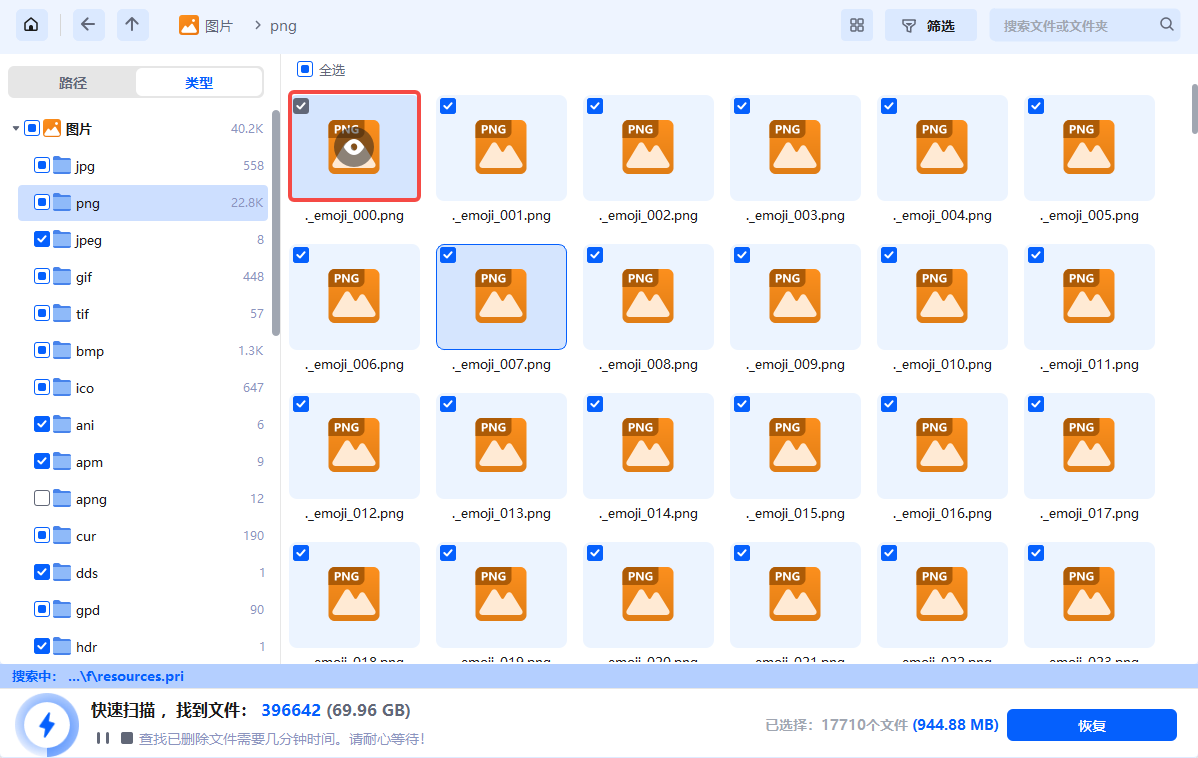Uncheck the _emoji_012.png checkbox
This screenshot has width=1198, height=758.
point(301,404)
